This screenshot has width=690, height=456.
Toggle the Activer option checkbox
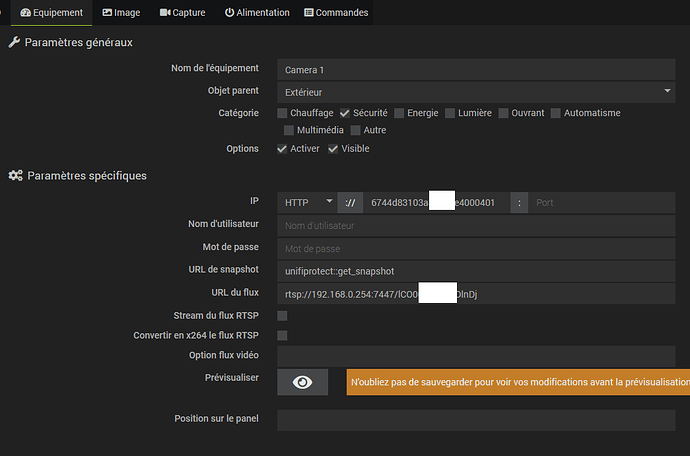282,149
